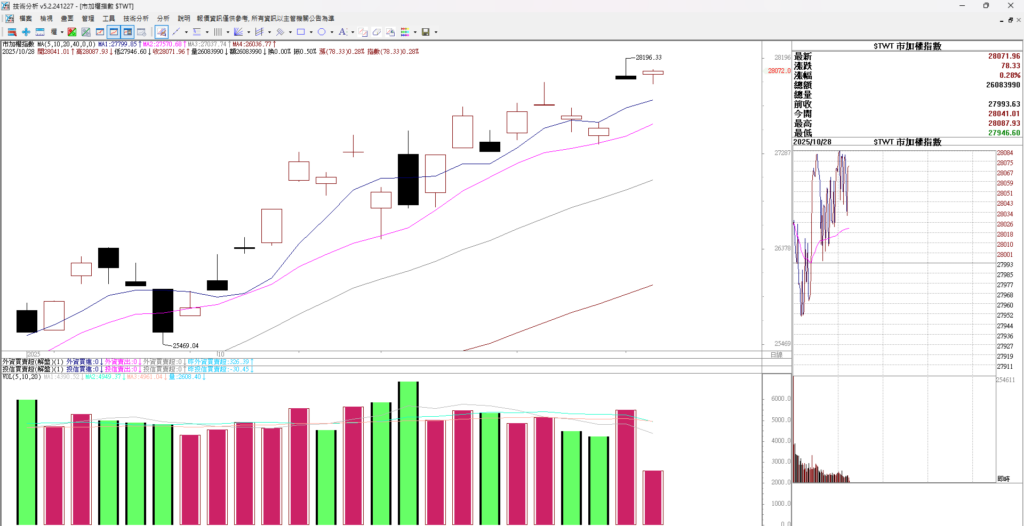Select the rectangle drawing tool

click(301, 32)
